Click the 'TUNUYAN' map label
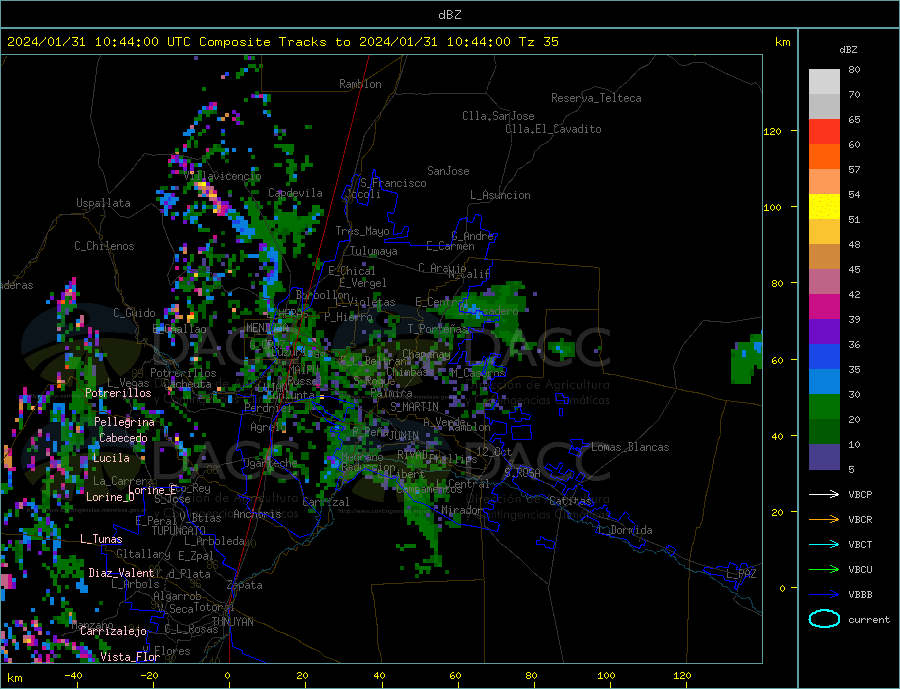 point(232,621)
